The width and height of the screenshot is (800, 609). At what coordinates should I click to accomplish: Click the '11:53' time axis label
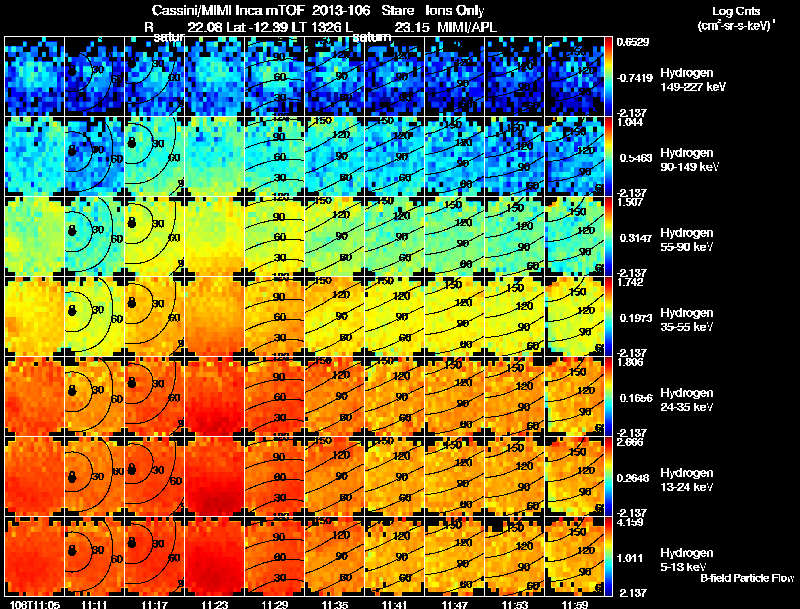[x=515, y=604]
